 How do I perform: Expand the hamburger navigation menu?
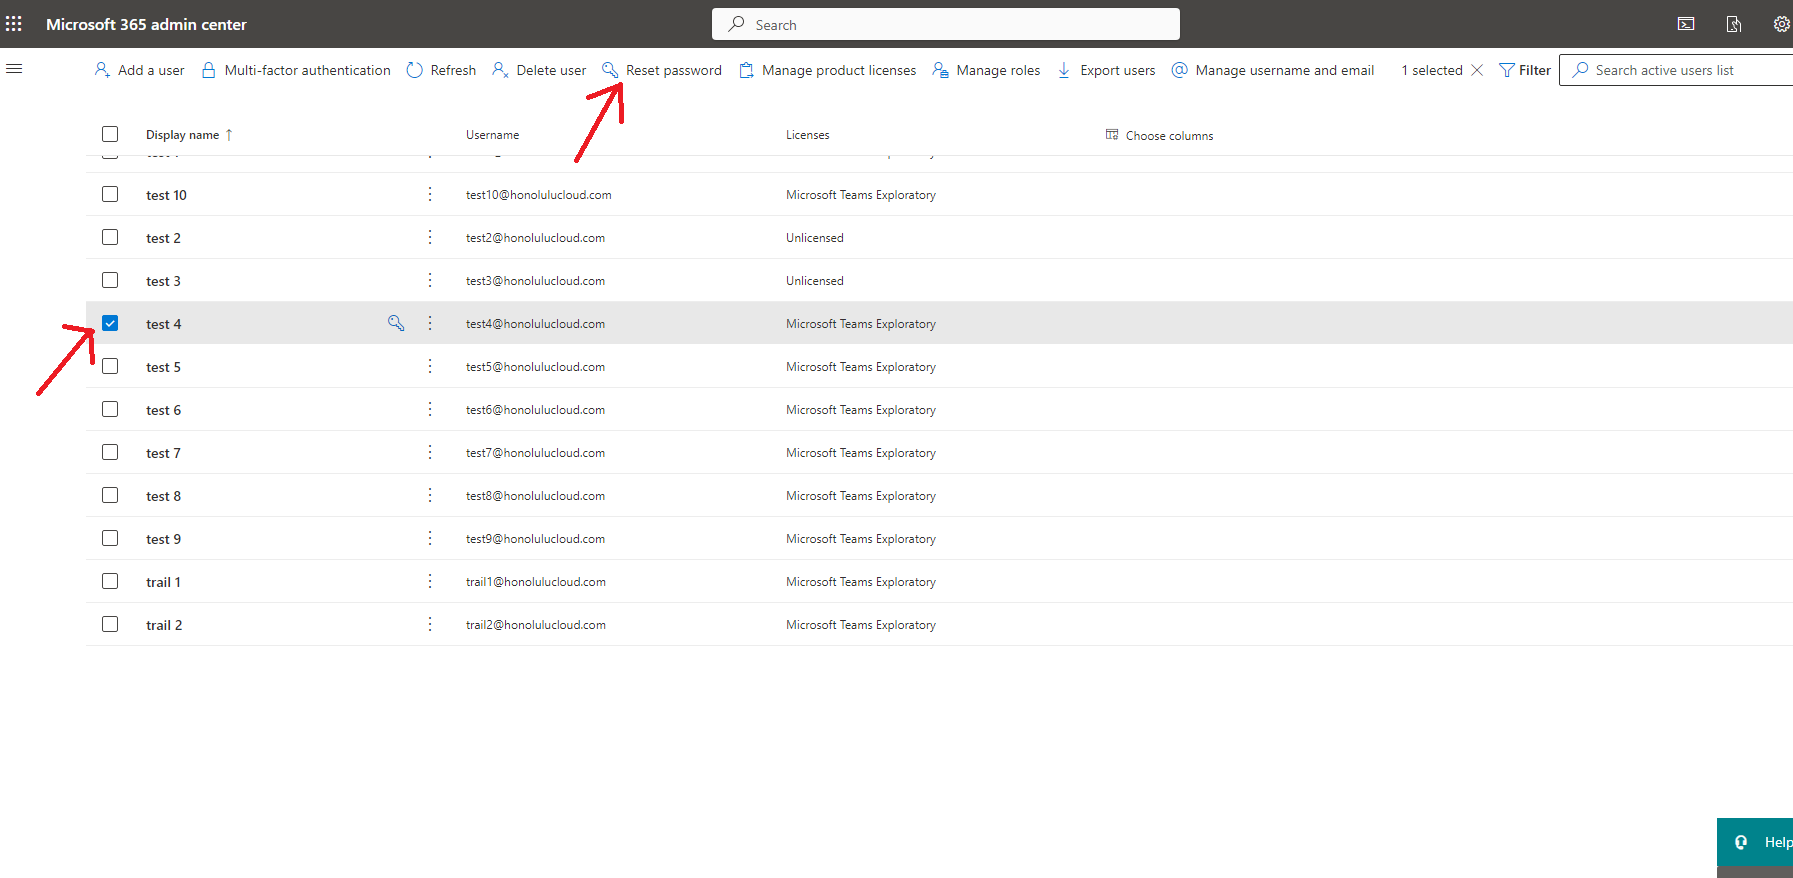tap(14, 69)
